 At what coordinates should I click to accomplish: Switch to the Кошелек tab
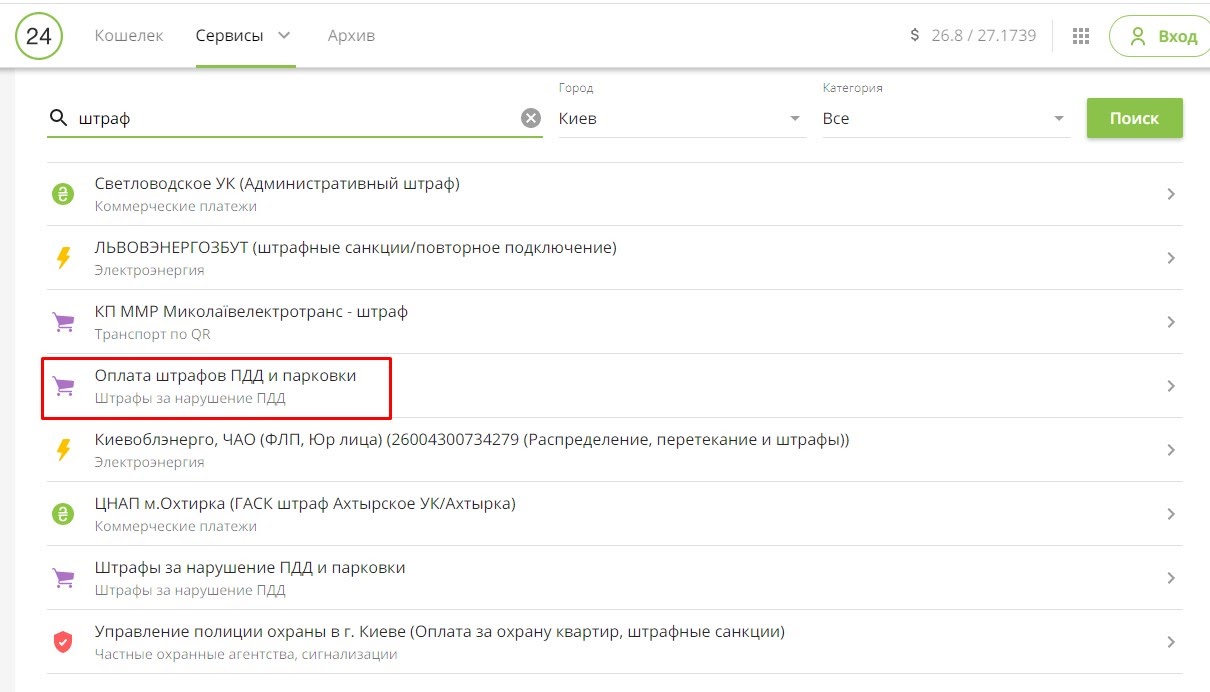click(129, 36)
